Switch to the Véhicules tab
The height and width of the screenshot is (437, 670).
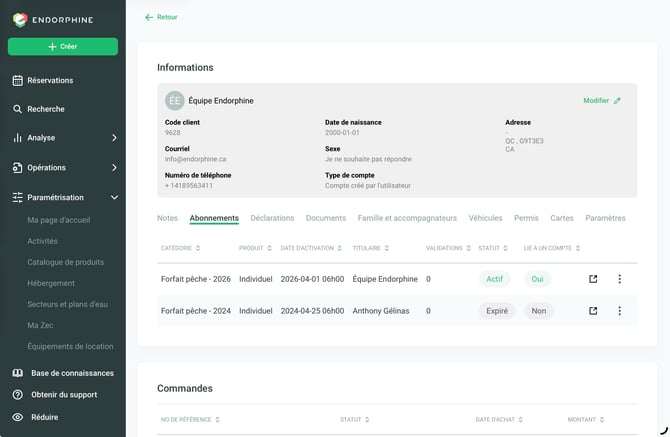485,218
